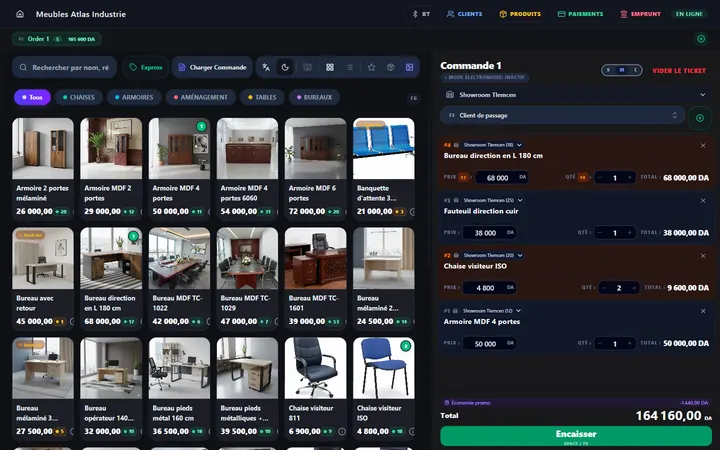
Task: Edit price 38 000 for Fauteuil direction cuir
Action: pos(489,233)
